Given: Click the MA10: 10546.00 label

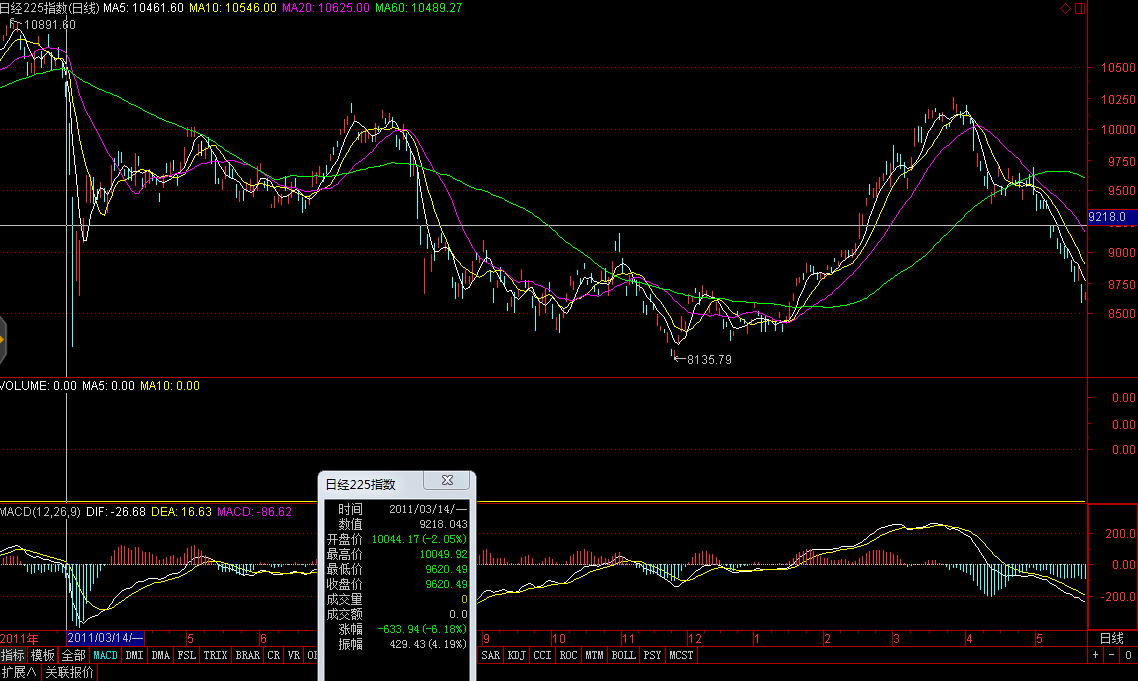Looking at the screenshot, I should pos(232,8).
